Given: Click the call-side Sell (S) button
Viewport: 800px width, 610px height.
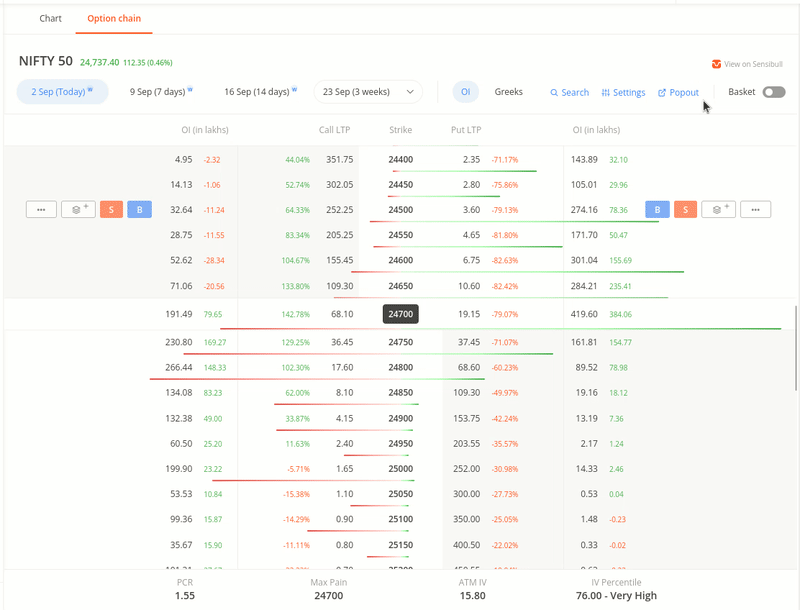Looking at the screenshot, I should click(111, 210).
